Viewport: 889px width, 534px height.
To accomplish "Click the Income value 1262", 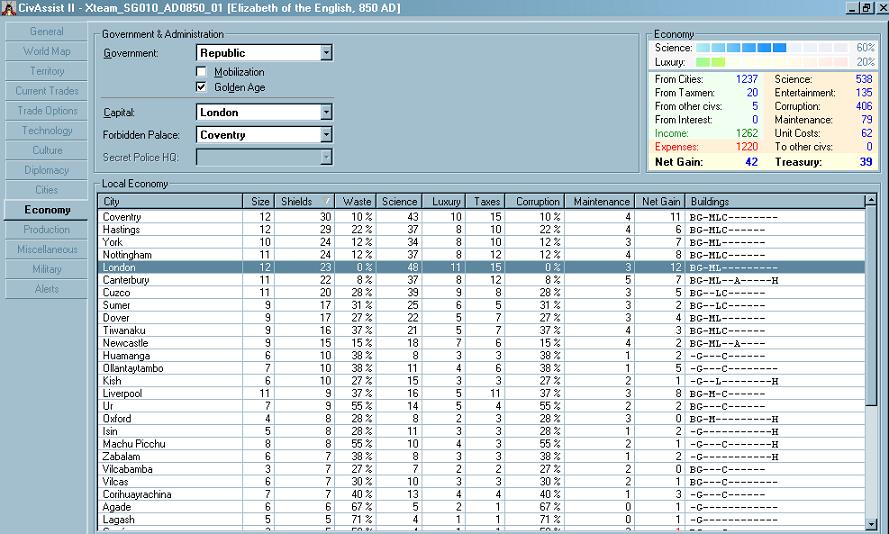I will click(747, 133).
